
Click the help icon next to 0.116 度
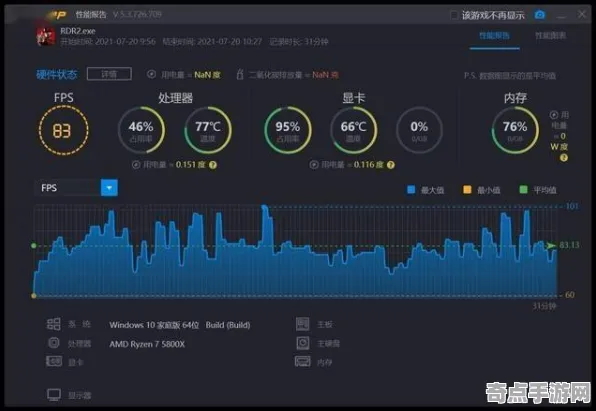391,165
